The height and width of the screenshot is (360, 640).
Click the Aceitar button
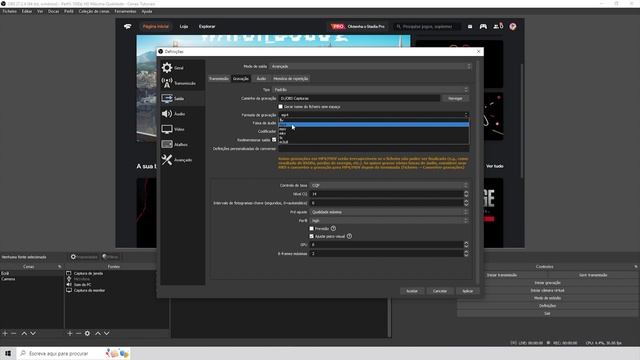tap(412, 291)
